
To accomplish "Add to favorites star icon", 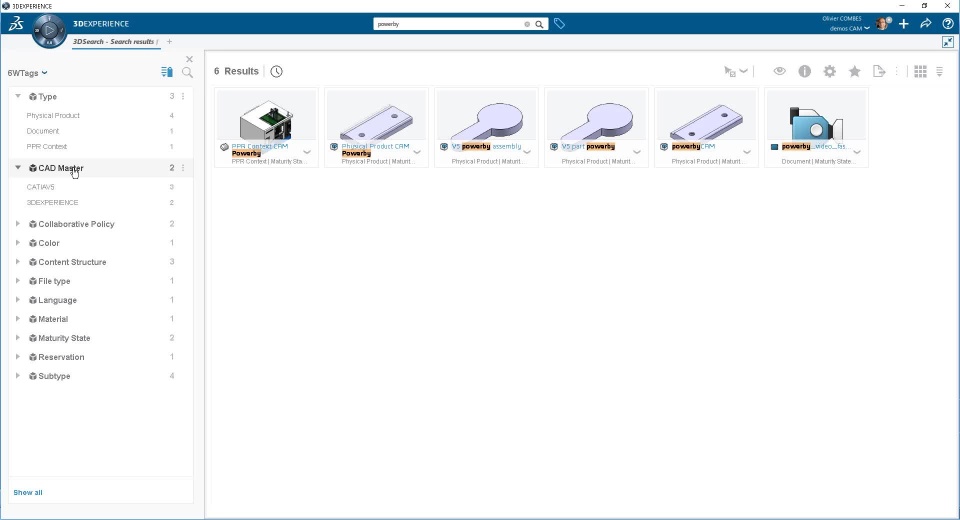I will click(x=855, y=72).
